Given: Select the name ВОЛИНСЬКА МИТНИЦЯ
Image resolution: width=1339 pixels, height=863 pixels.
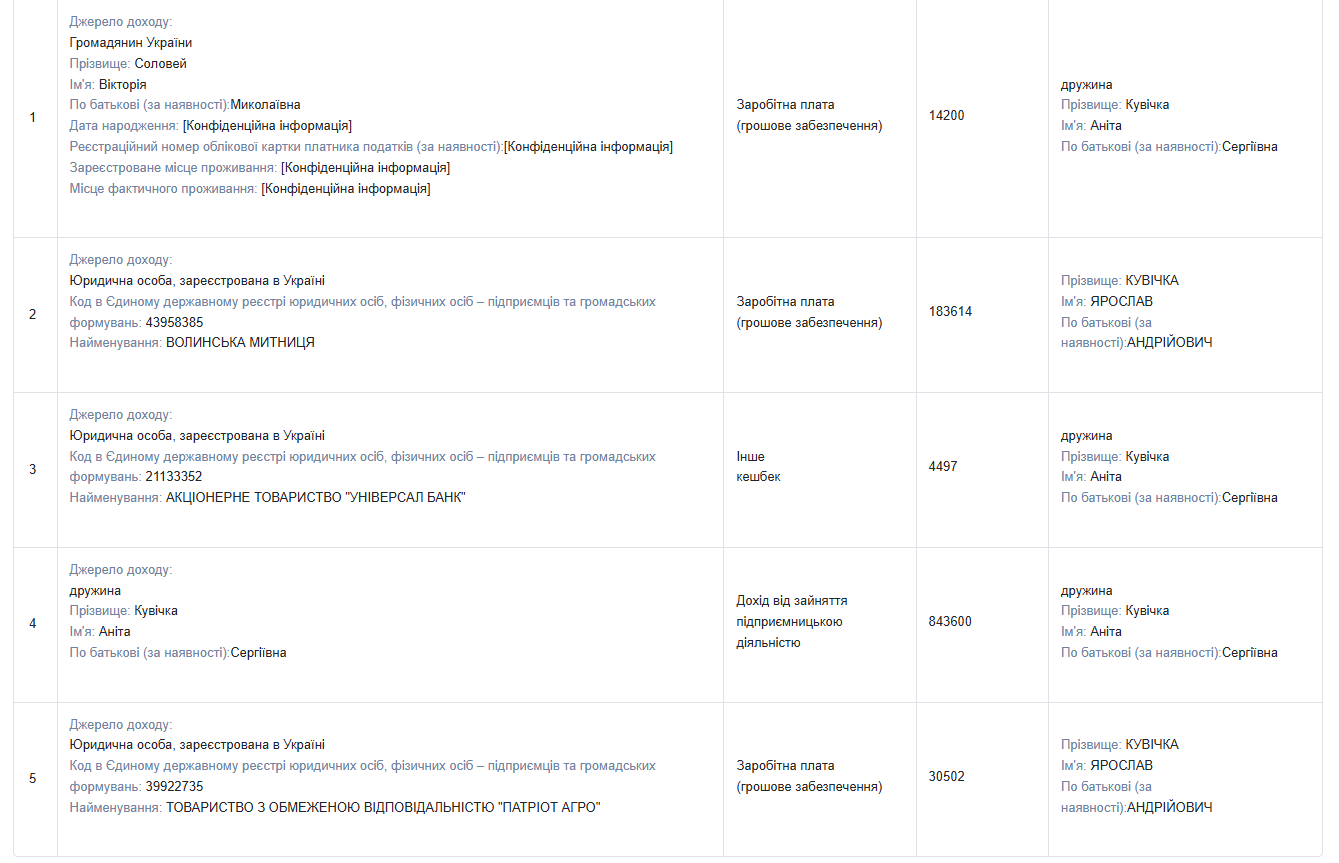Looking at the screenshot, I should [240, 343].
